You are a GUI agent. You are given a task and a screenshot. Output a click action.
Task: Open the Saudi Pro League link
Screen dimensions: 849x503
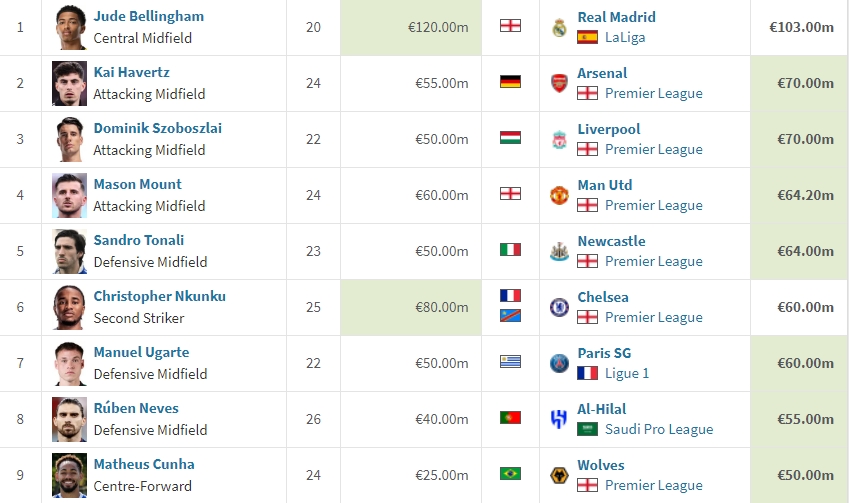(659, 429)
